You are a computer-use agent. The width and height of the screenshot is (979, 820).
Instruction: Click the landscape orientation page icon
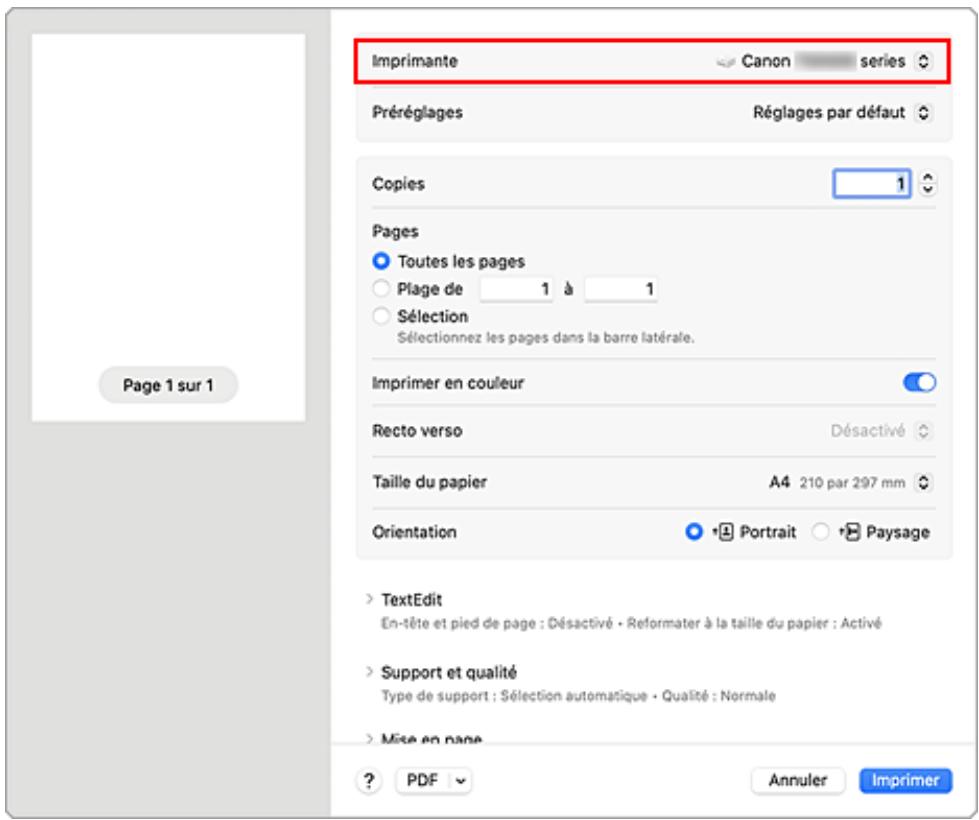point(852,532)
